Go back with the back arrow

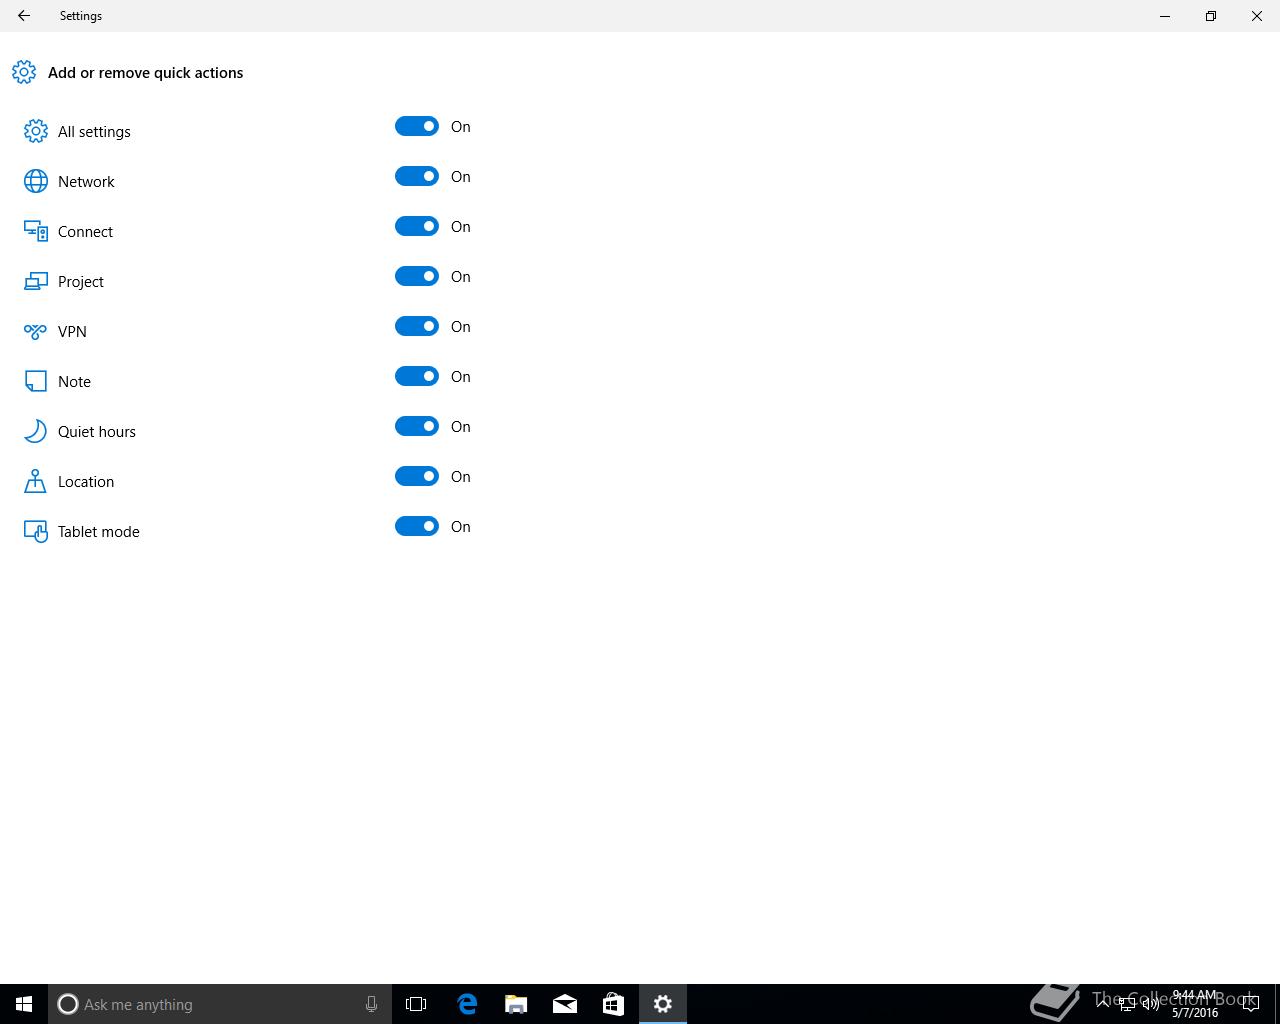click(24, 16)
